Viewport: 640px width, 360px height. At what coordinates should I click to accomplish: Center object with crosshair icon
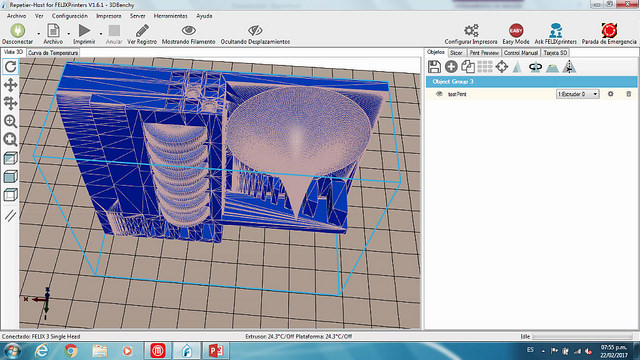point(502,67)
